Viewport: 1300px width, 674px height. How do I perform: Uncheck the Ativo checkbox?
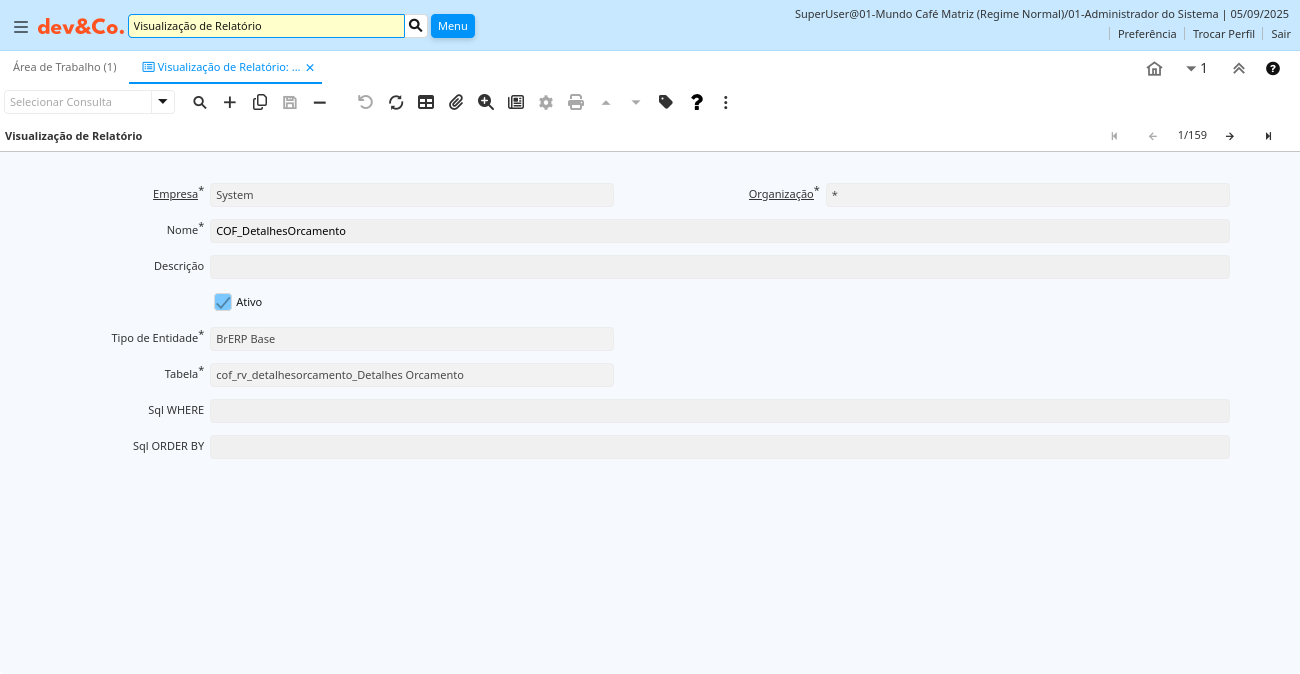[223, 302]
